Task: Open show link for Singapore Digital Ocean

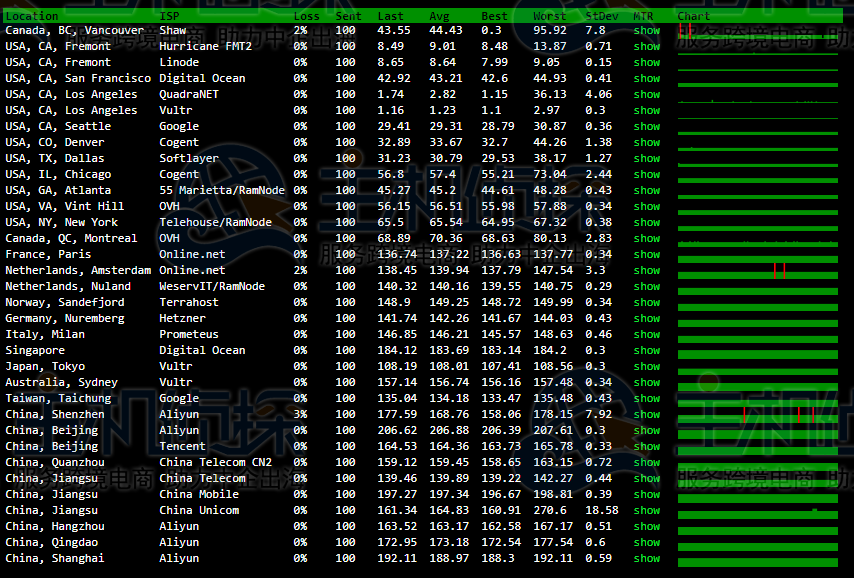Action: (646, 351)
